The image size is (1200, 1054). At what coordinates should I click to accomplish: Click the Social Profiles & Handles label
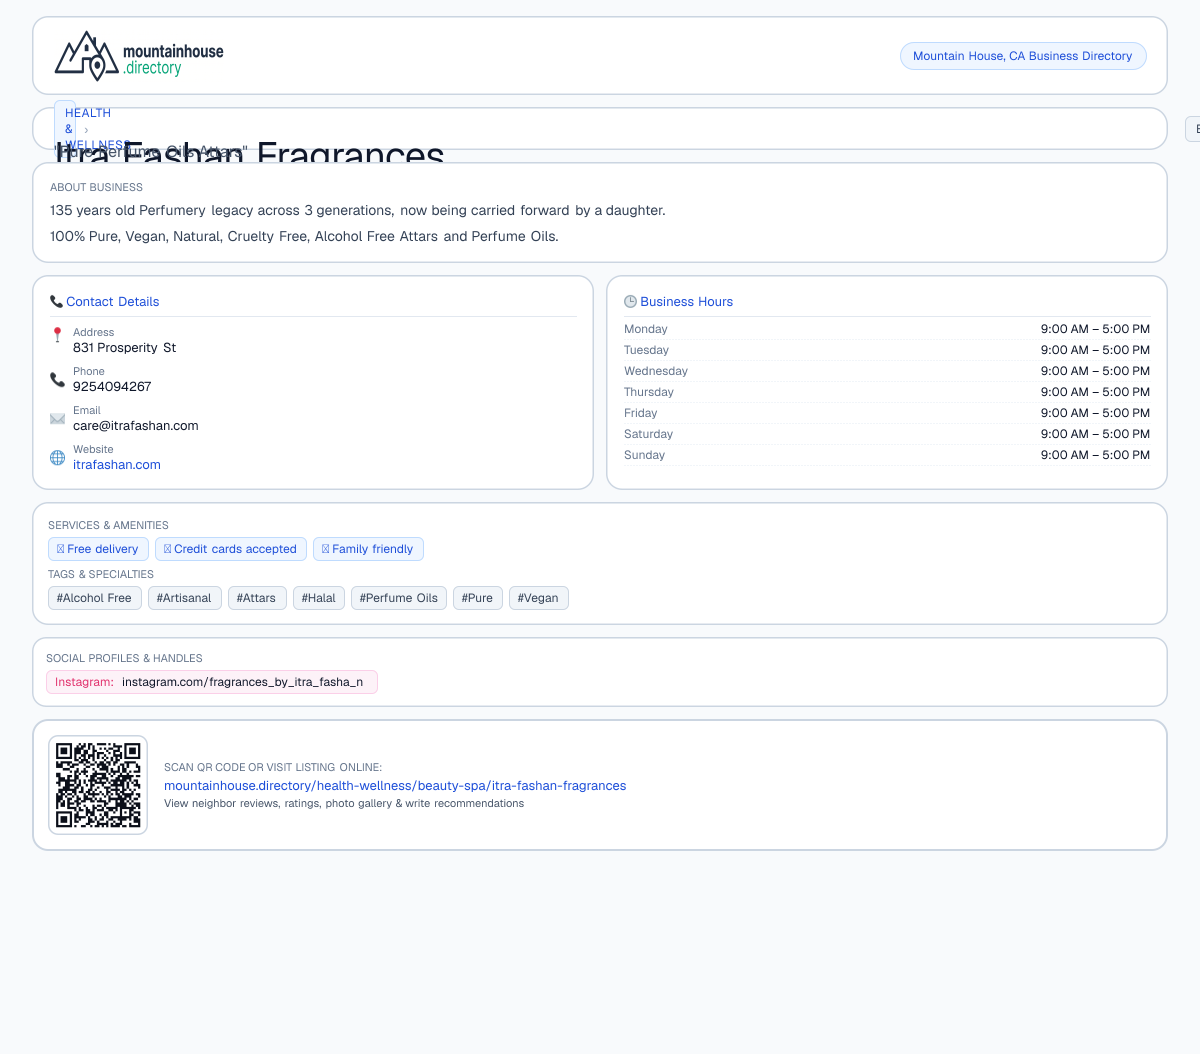tap(124, 658)
